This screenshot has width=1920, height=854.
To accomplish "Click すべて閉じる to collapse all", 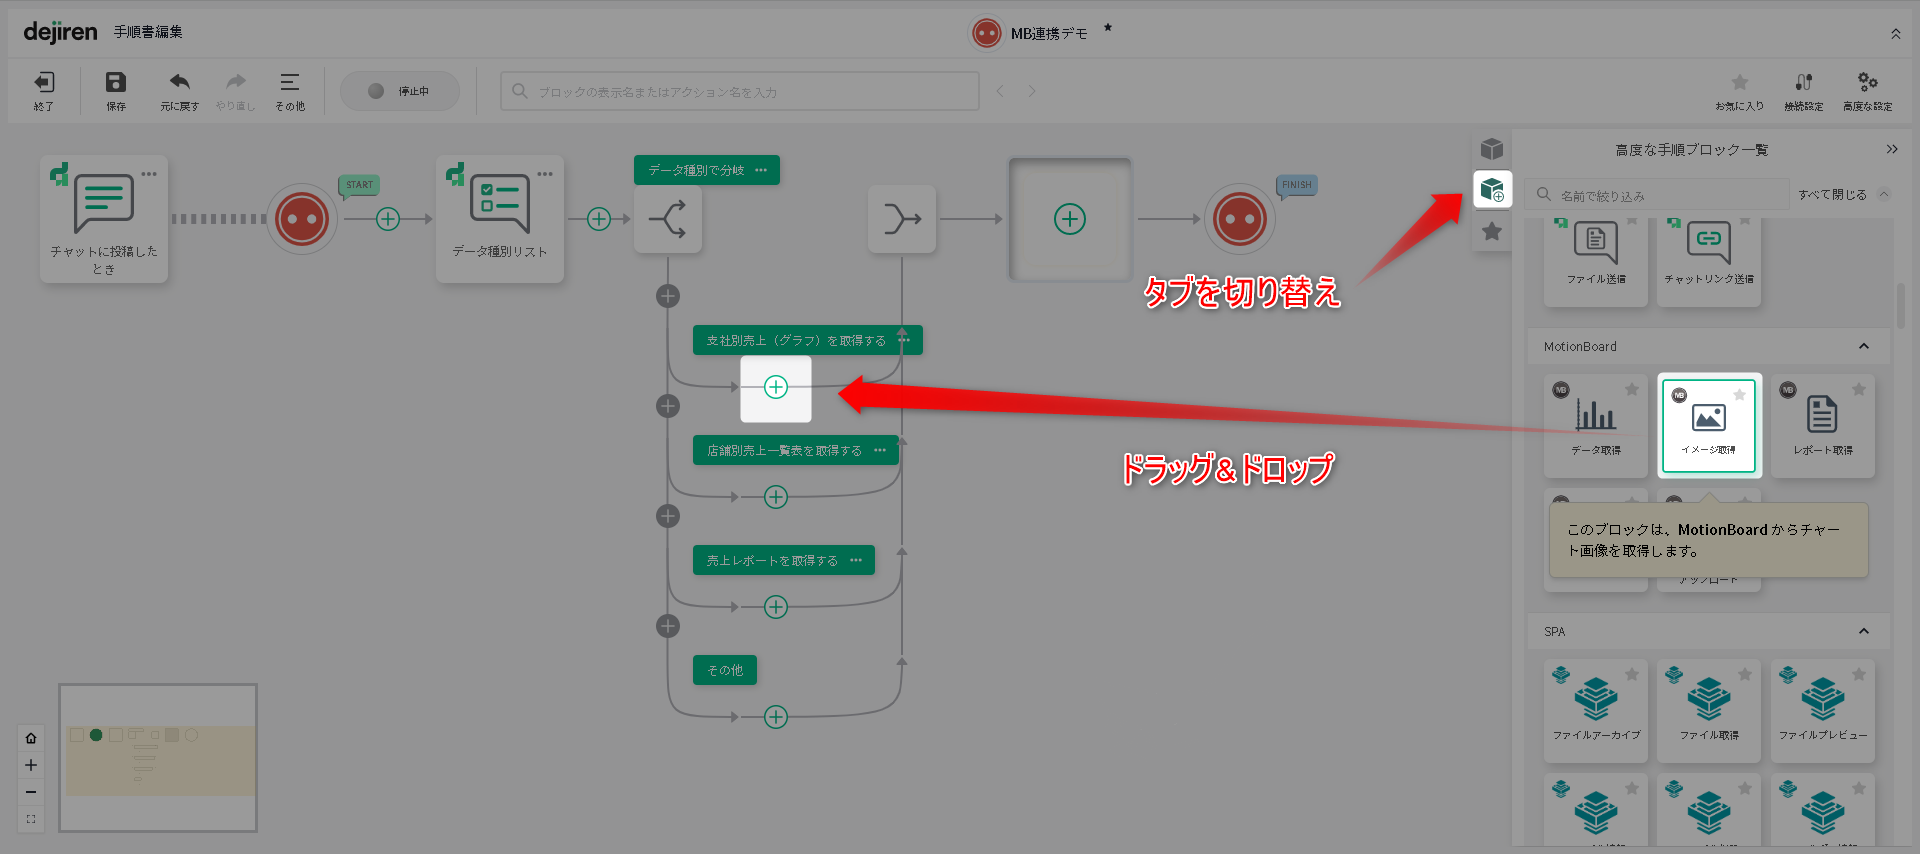I will coord(1832,195).
